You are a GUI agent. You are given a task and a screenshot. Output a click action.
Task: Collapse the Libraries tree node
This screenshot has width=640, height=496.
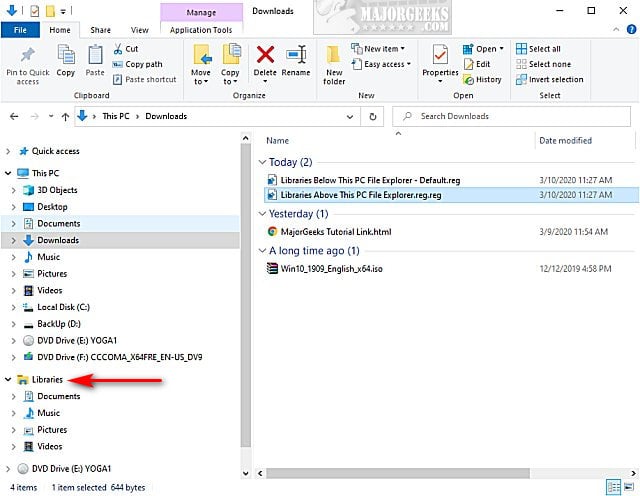[x=8, y=380]
